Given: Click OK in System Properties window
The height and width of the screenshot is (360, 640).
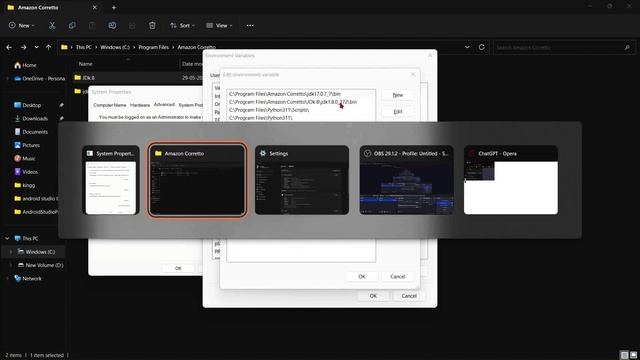Looking at the screenshot, I should click(178, 268).
